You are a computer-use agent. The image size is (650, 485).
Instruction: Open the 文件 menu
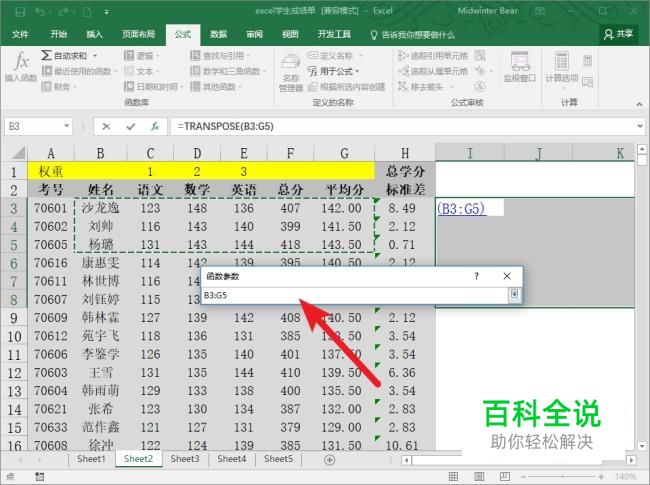(x=20, y=33)
